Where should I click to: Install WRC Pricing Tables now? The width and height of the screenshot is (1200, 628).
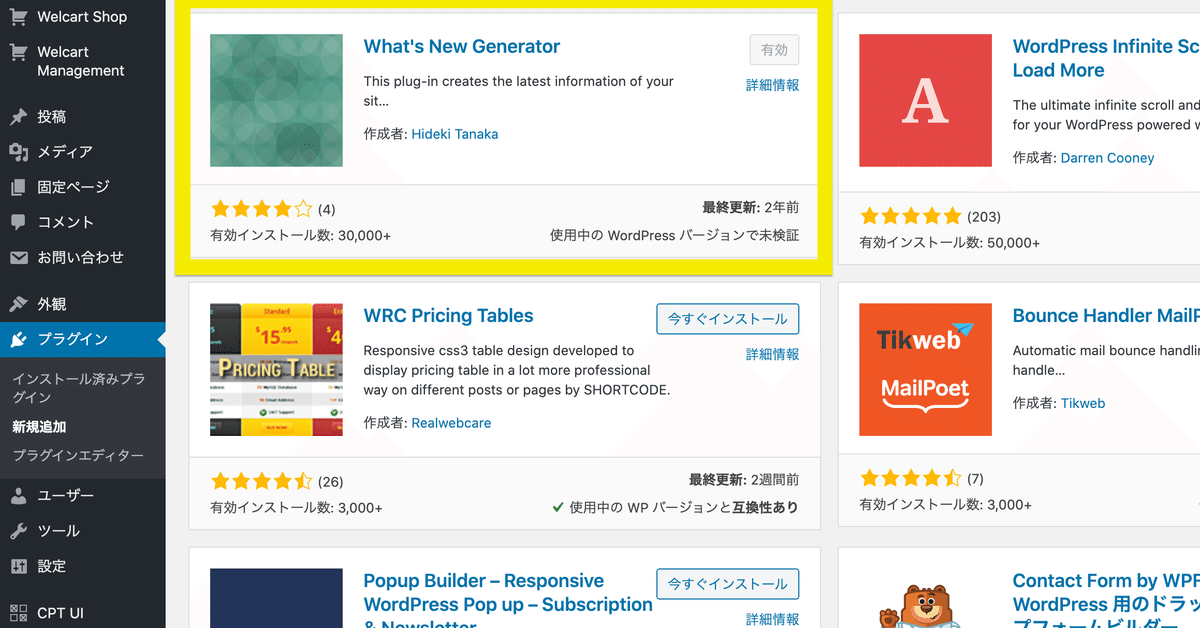pos(727,319)
